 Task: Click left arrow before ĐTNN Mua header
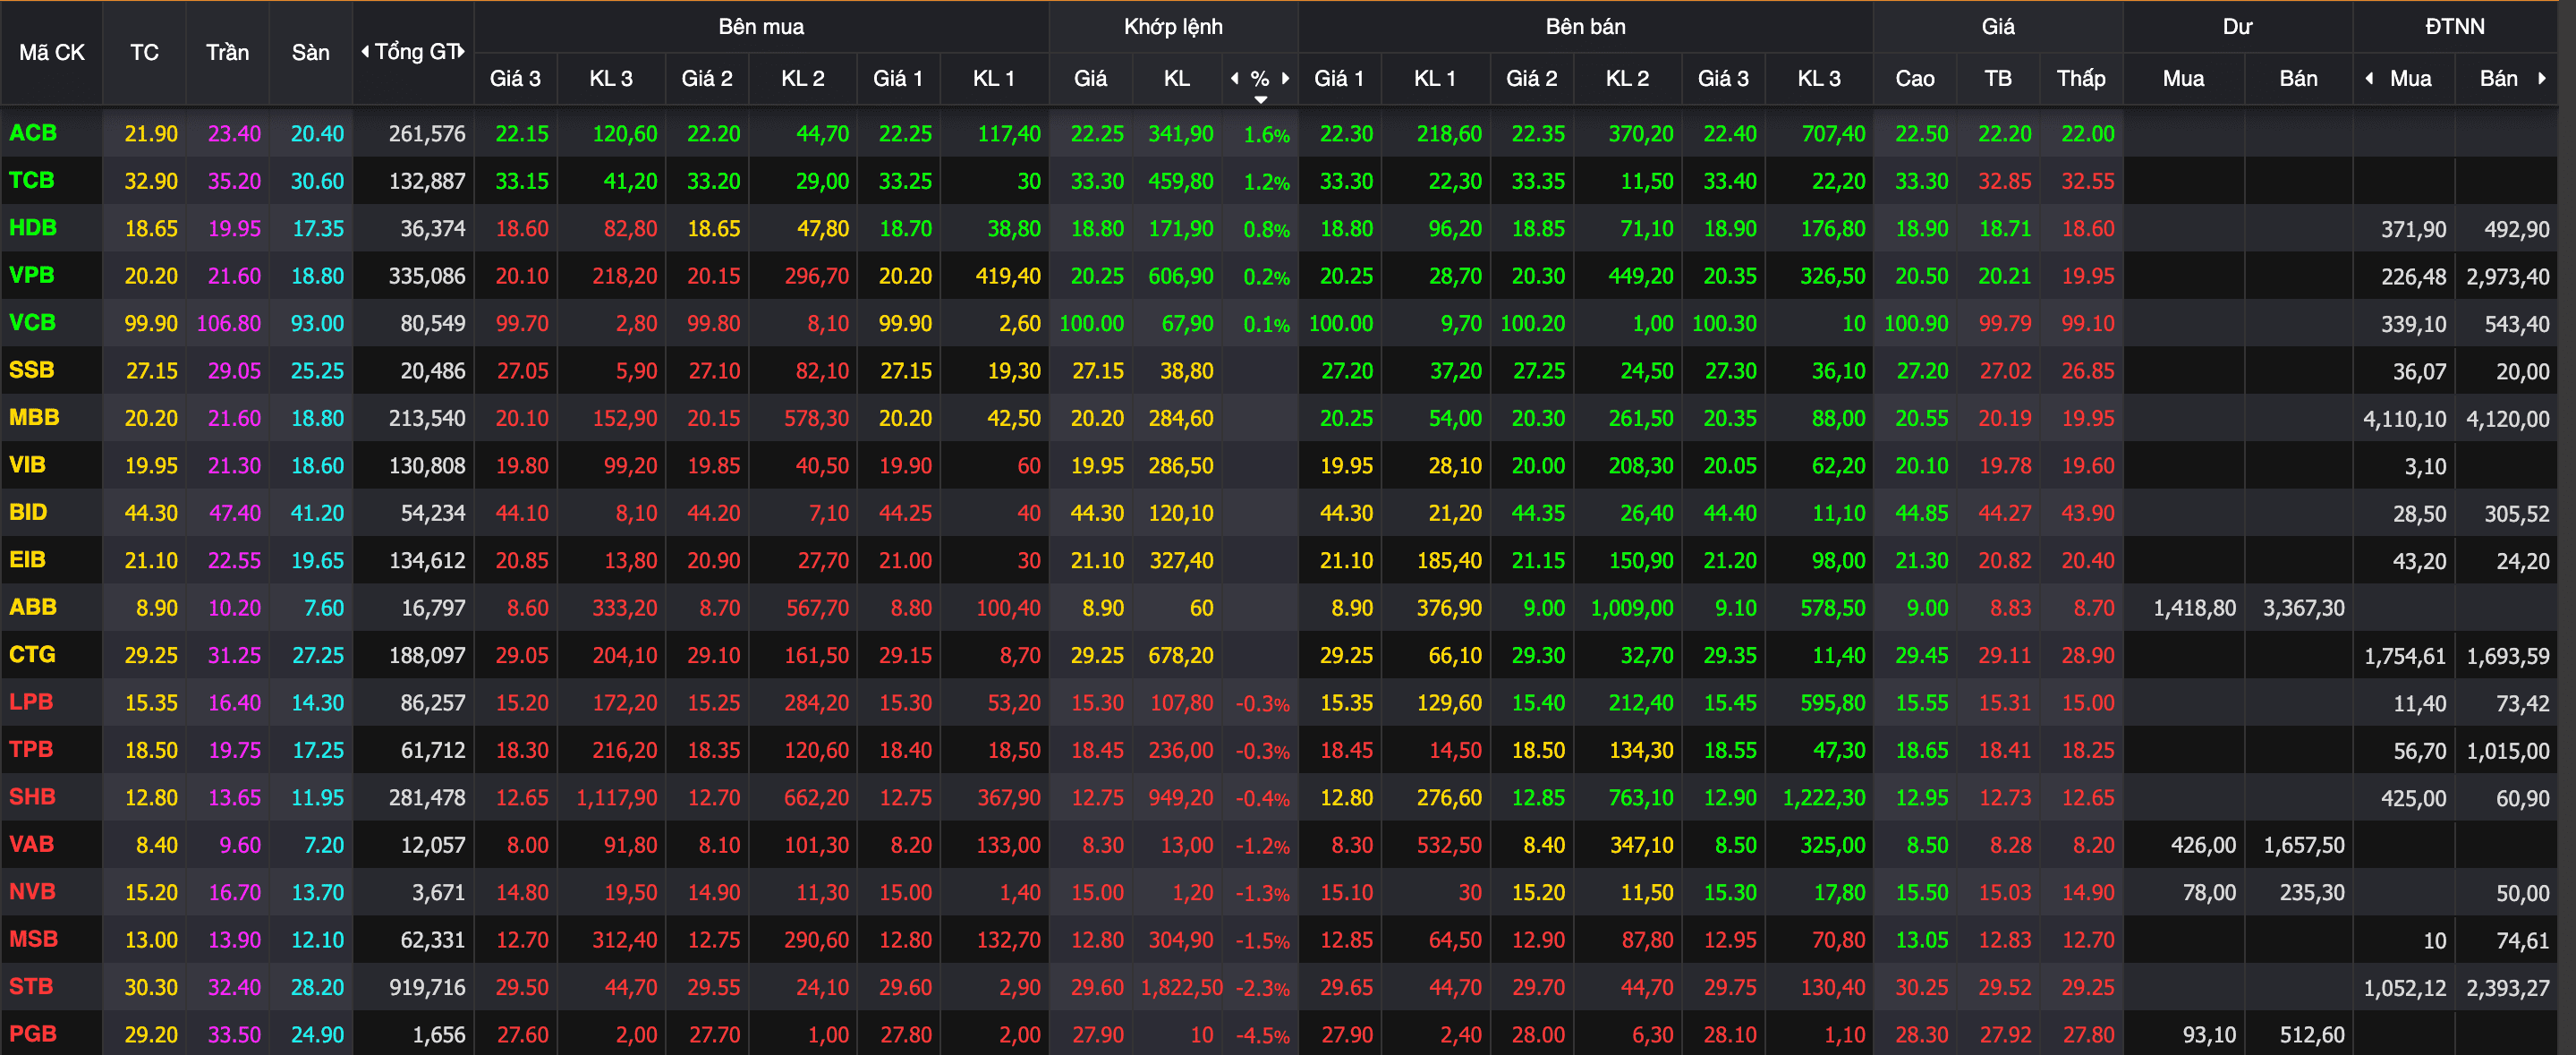[x=2369, y=78]
